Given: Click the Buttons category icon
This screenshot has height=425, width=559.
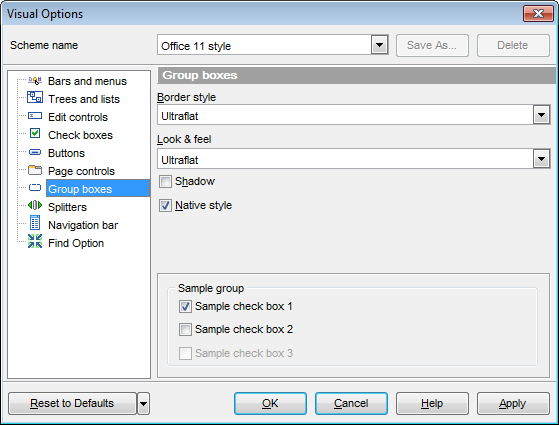Looking at the screenshot, I should pos(35,152).
